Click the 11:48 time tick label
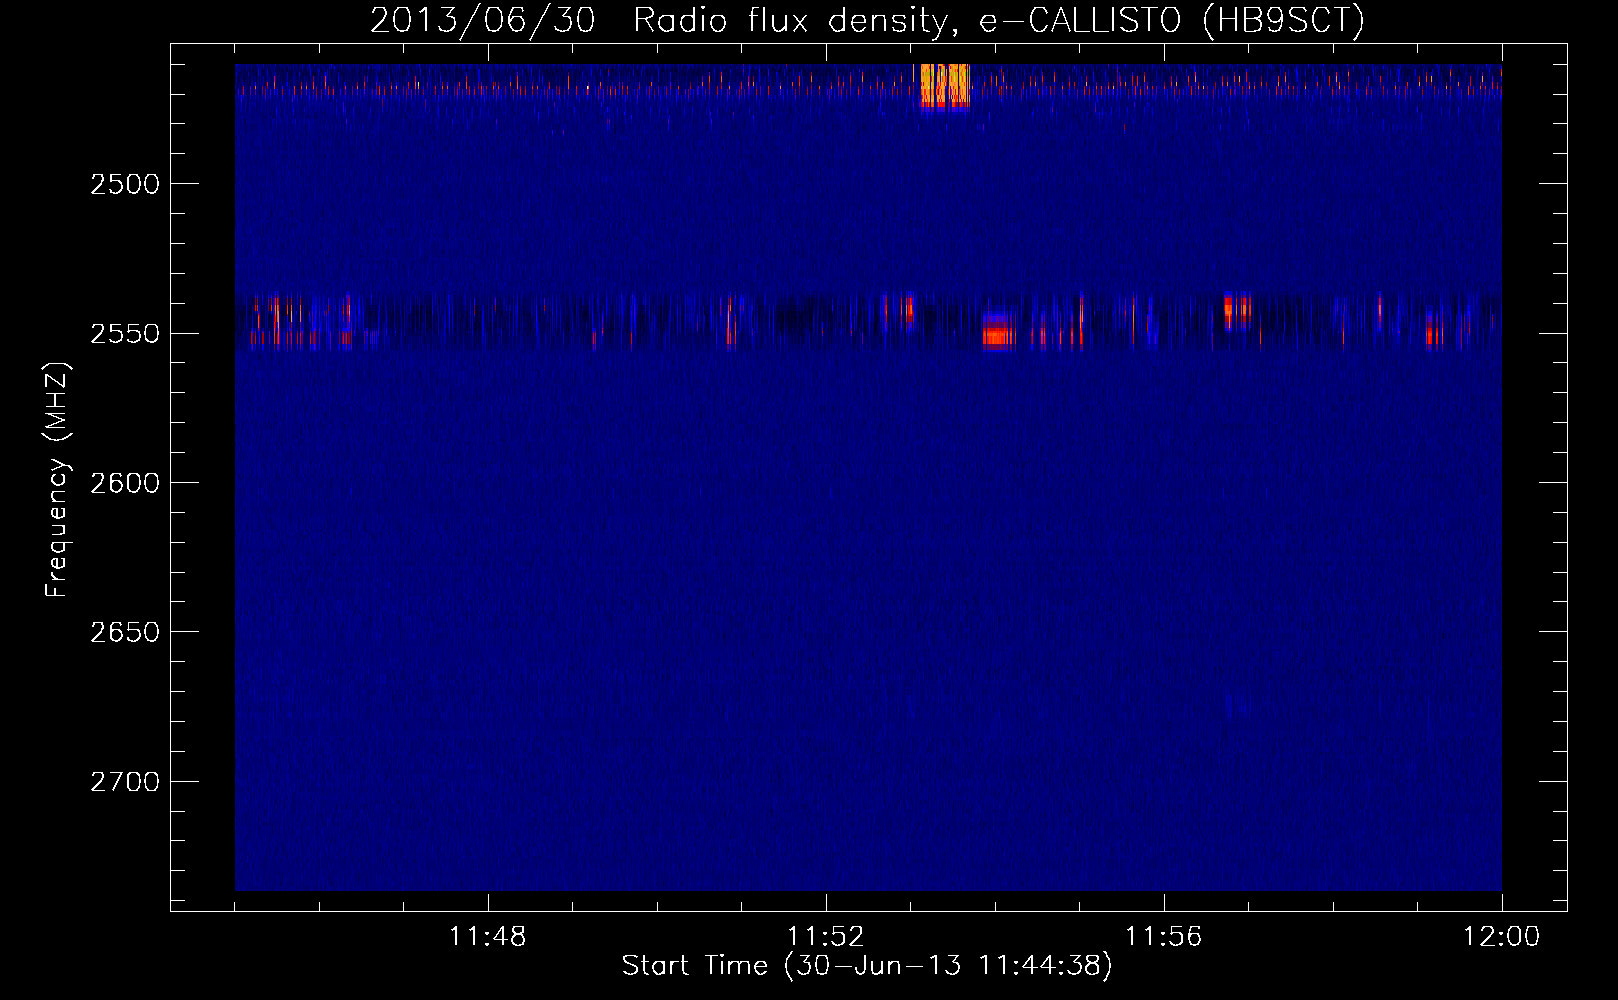Screen dimensions: 1618x1000 tap(488, 937)
